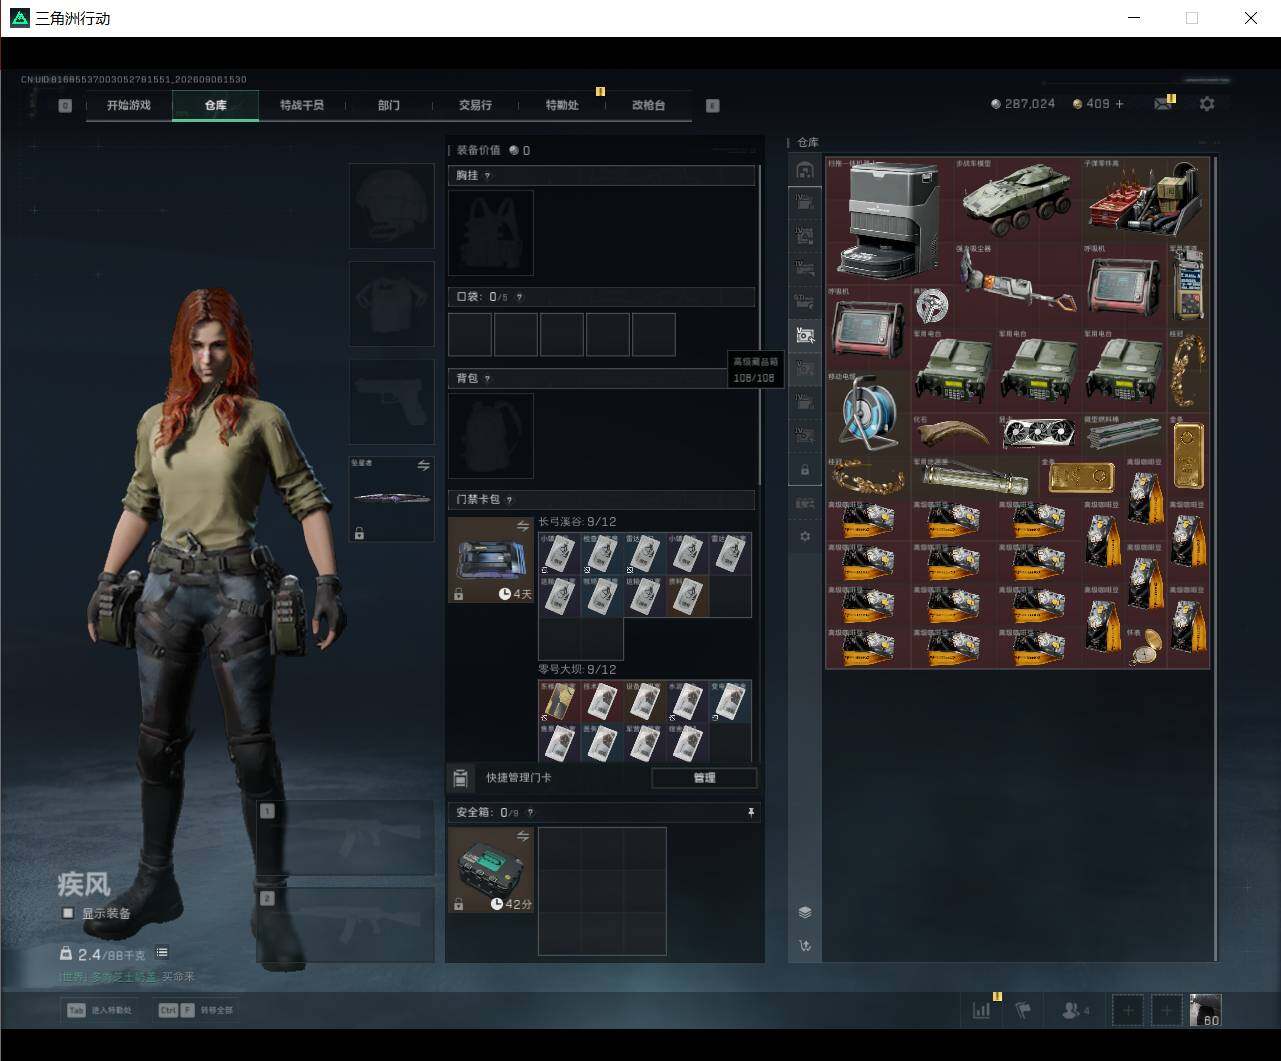Screen dimensions: 1281x1061
Task: Click secondary weapon slot 2
Action: [x=345, y=925]
